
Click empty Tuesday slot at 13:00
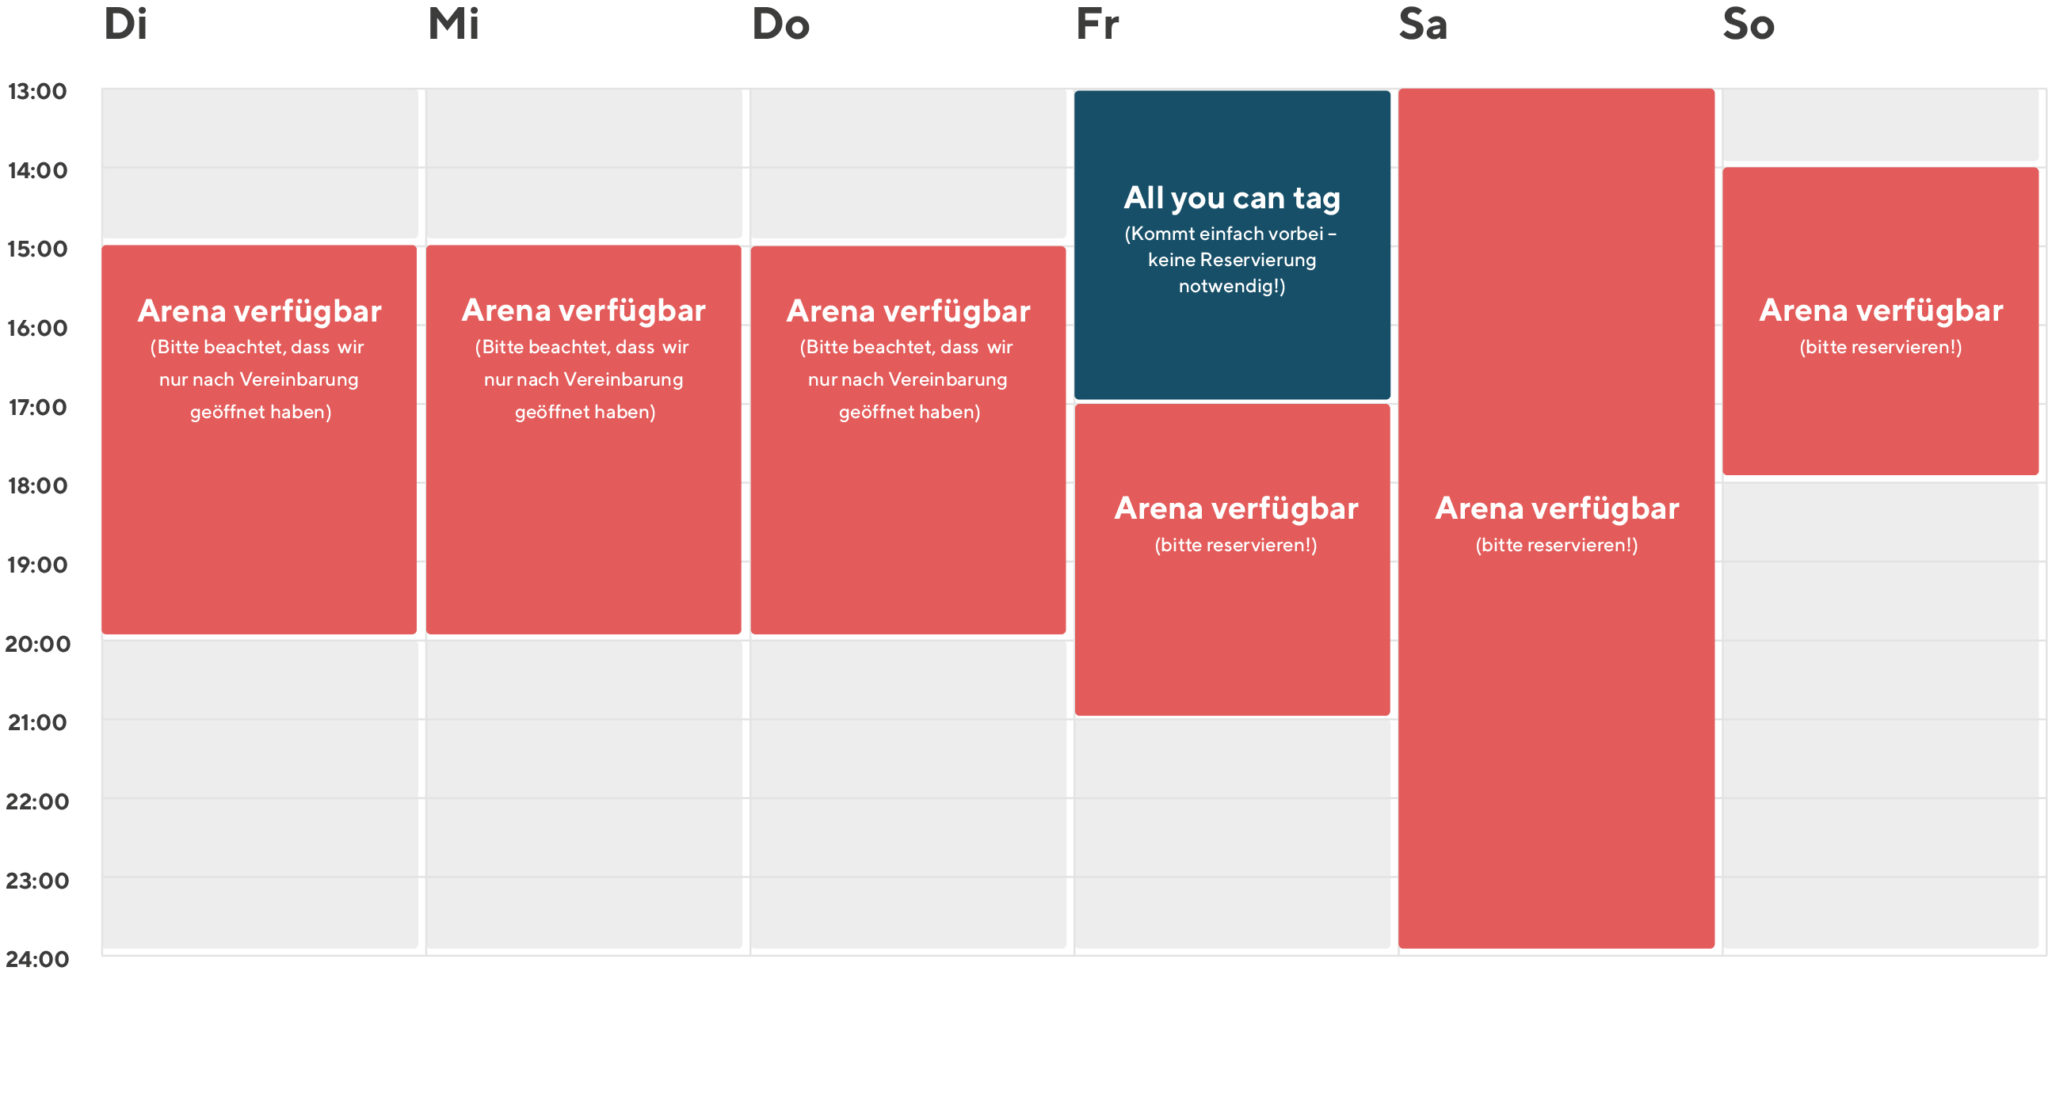[260, 128]
